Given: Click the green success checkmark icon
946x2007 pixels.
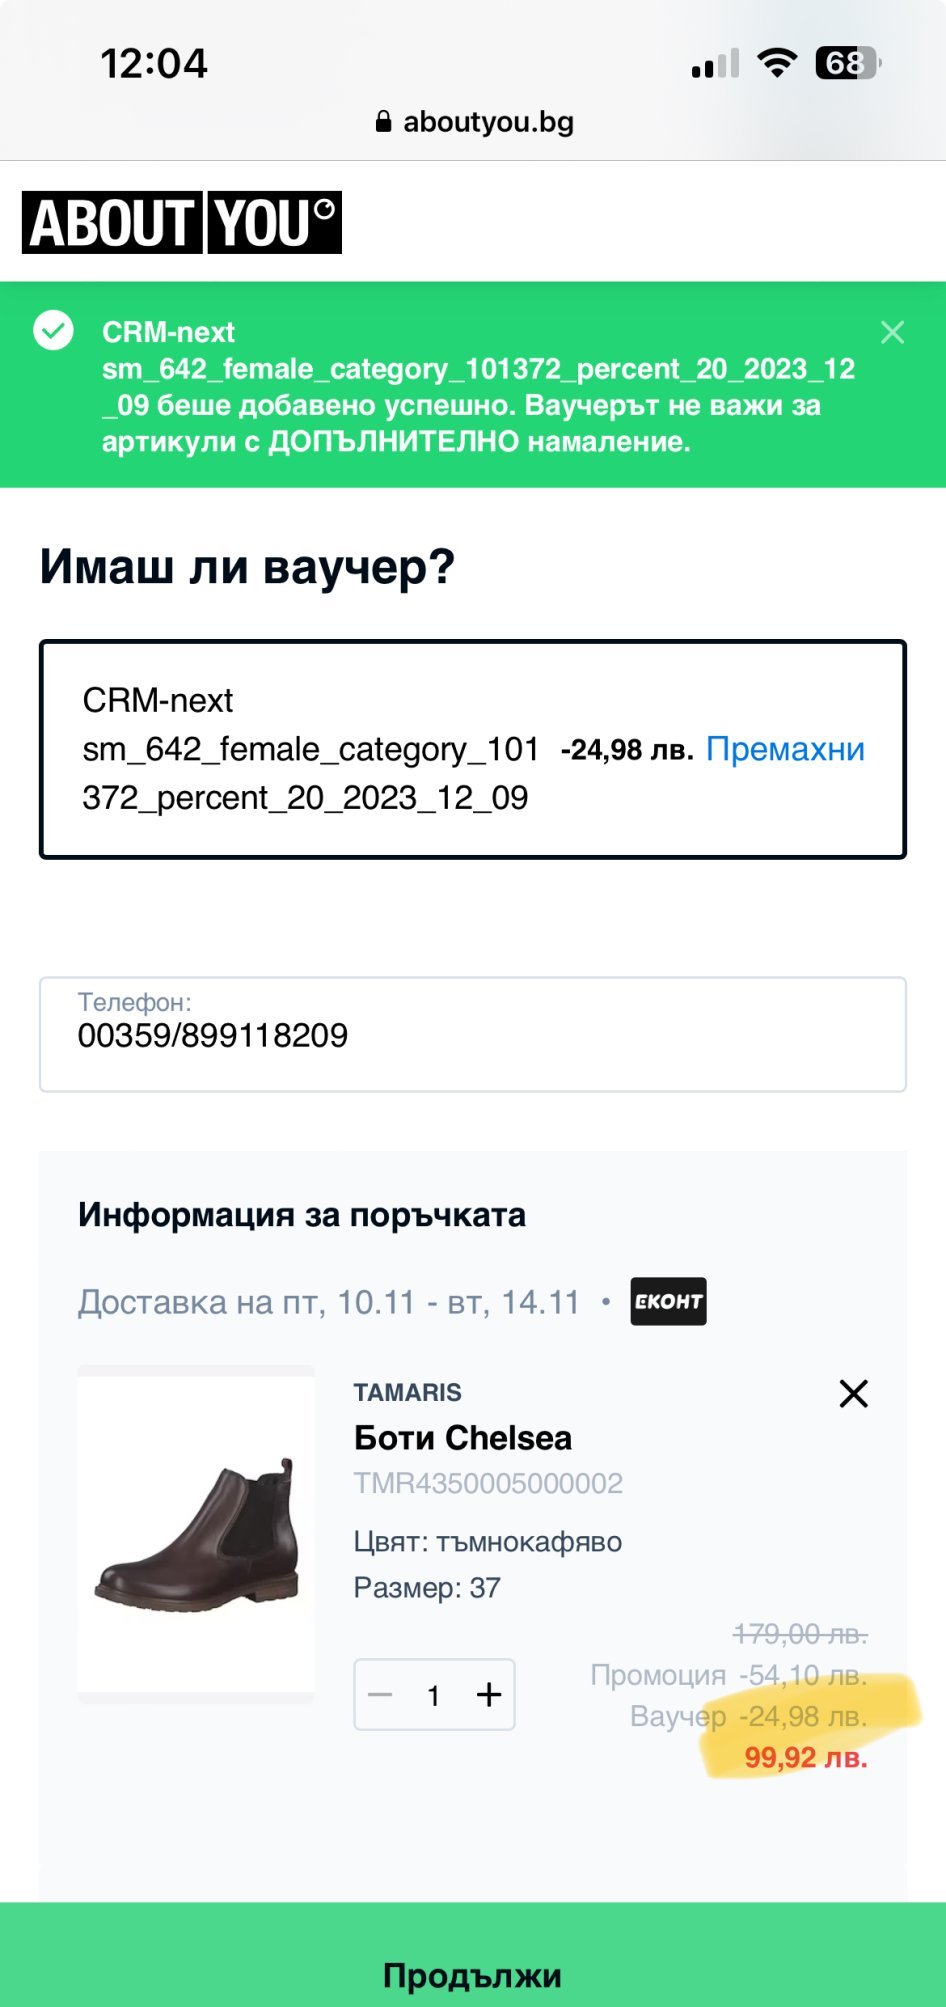Looking at the screenshot, I should pyautogui.click(x=53, y=331).
